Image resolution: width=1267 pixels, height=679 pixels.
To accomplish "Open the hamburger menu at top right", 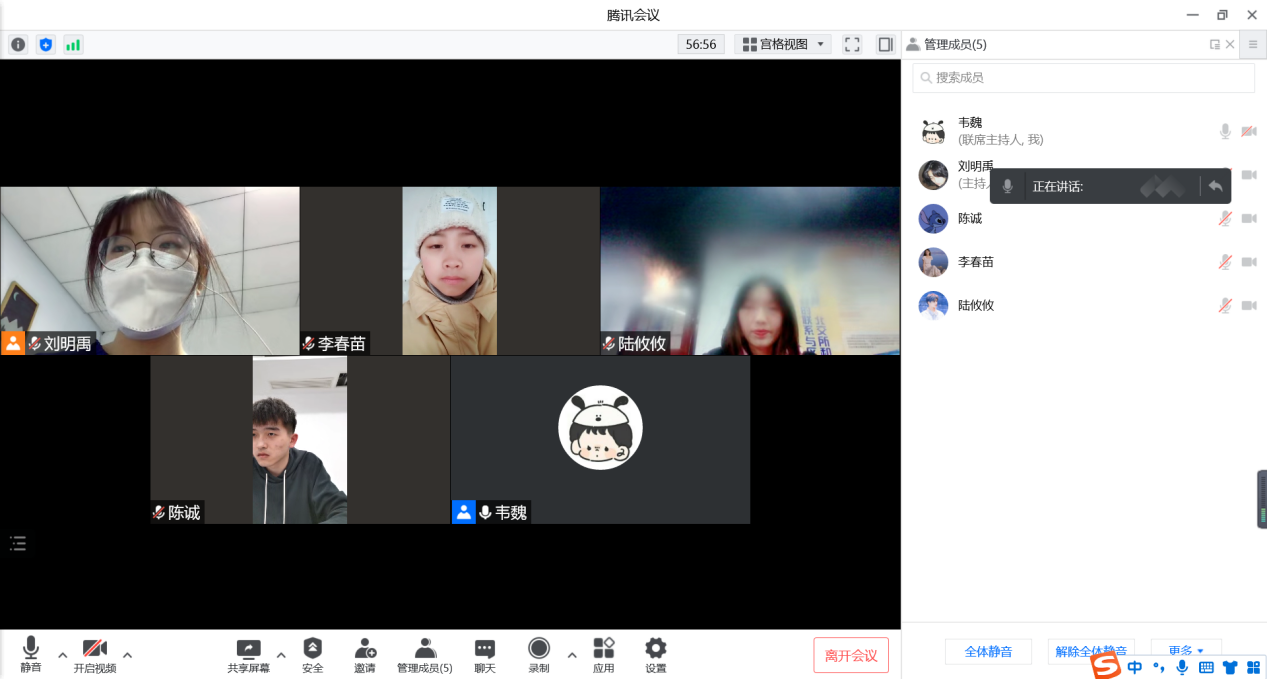I will point(1252,44).
